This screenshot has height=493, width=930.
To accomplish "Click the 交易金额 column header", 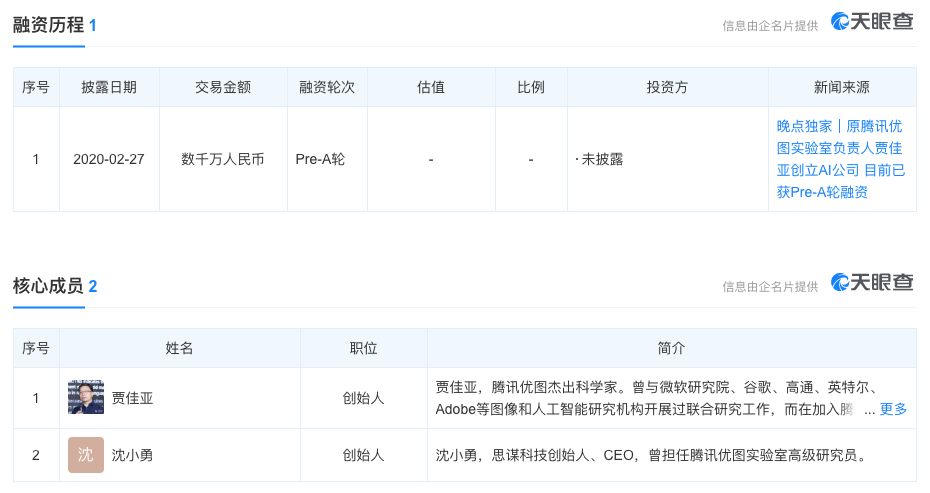I will [223, 87].
